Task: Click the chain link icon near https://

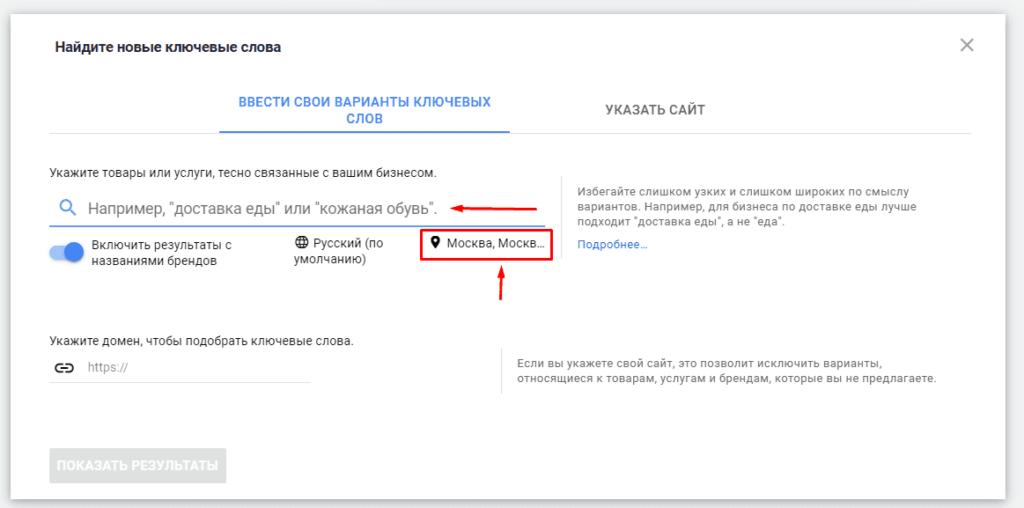Action: [63, 368]
